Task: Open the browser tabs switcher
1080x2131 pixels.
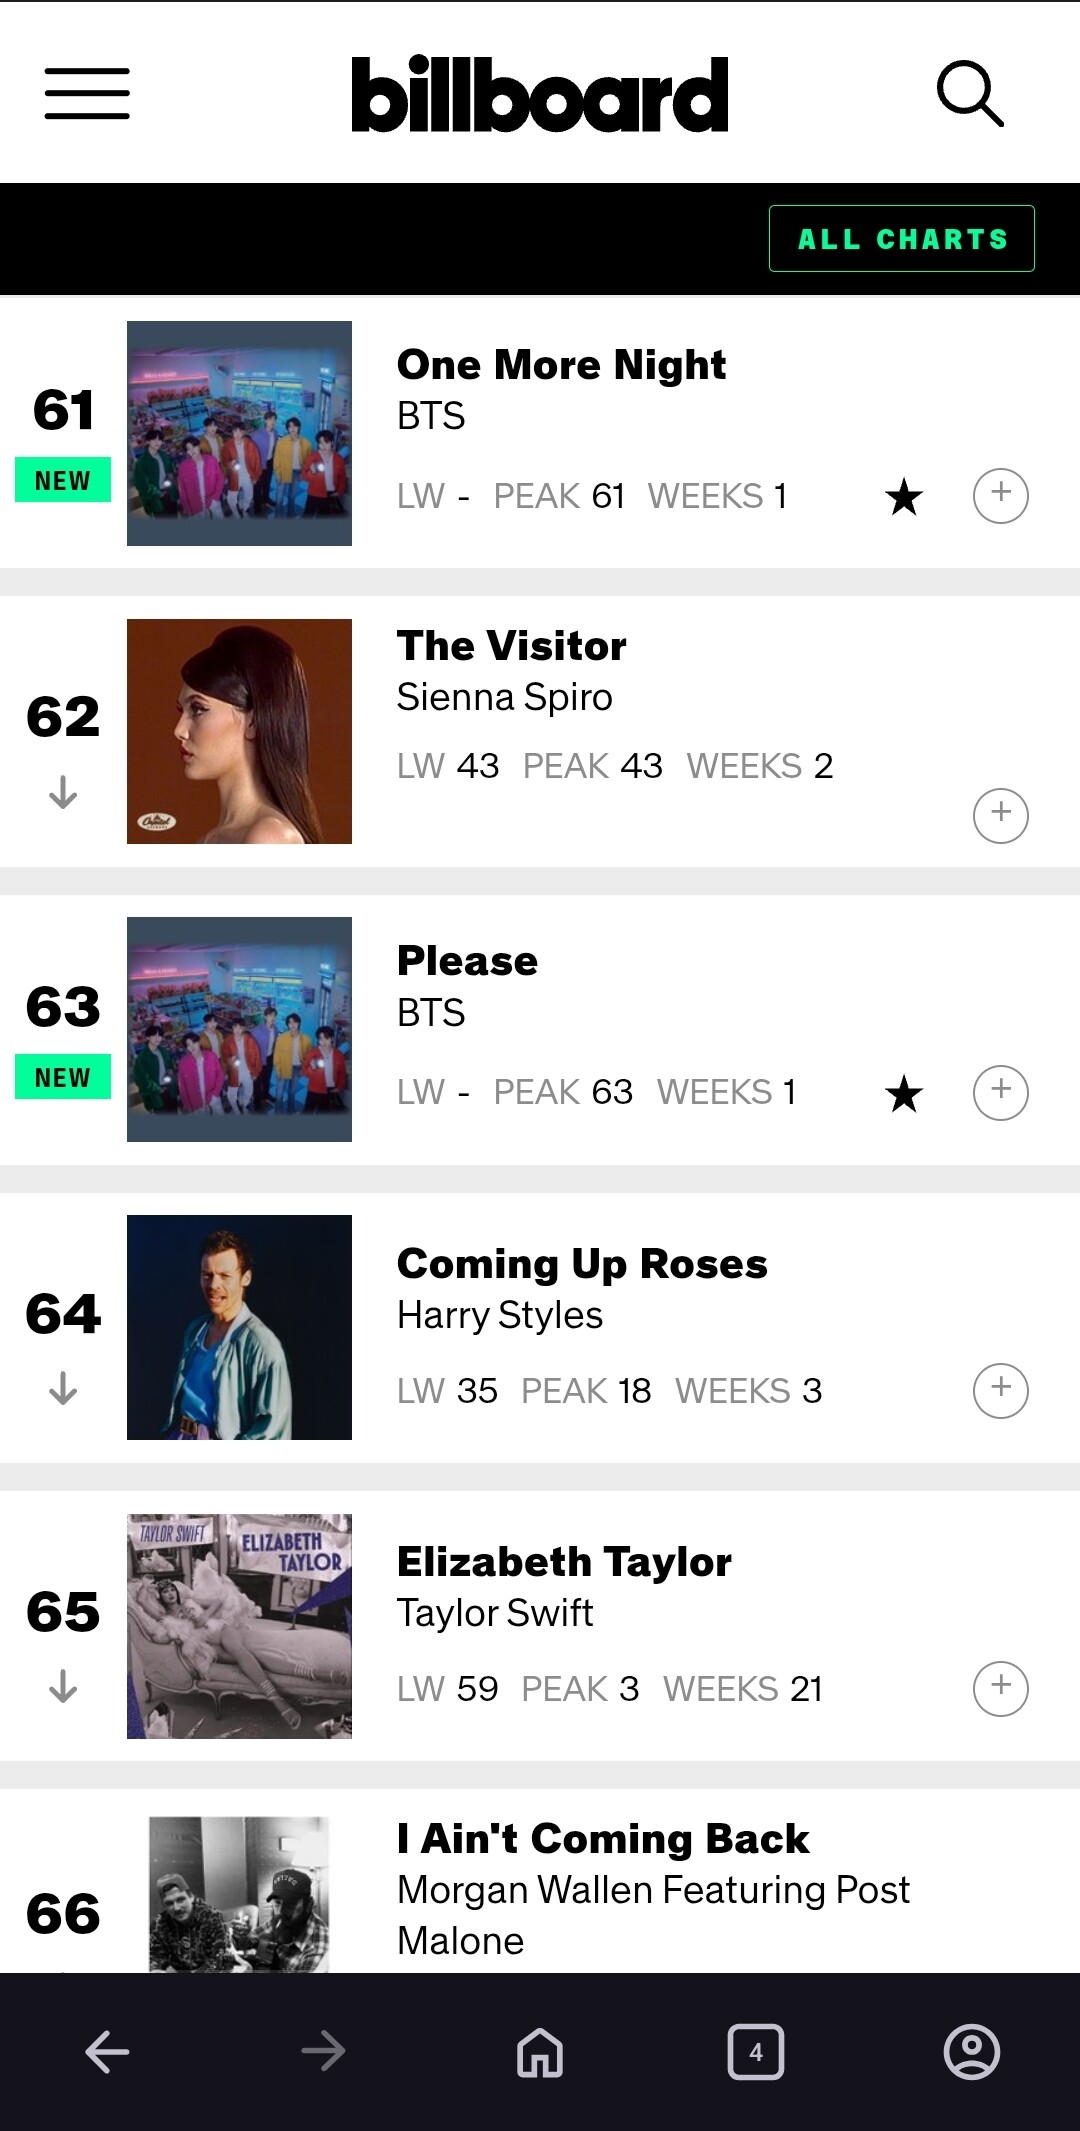Action: click(x=755, y=2052)
